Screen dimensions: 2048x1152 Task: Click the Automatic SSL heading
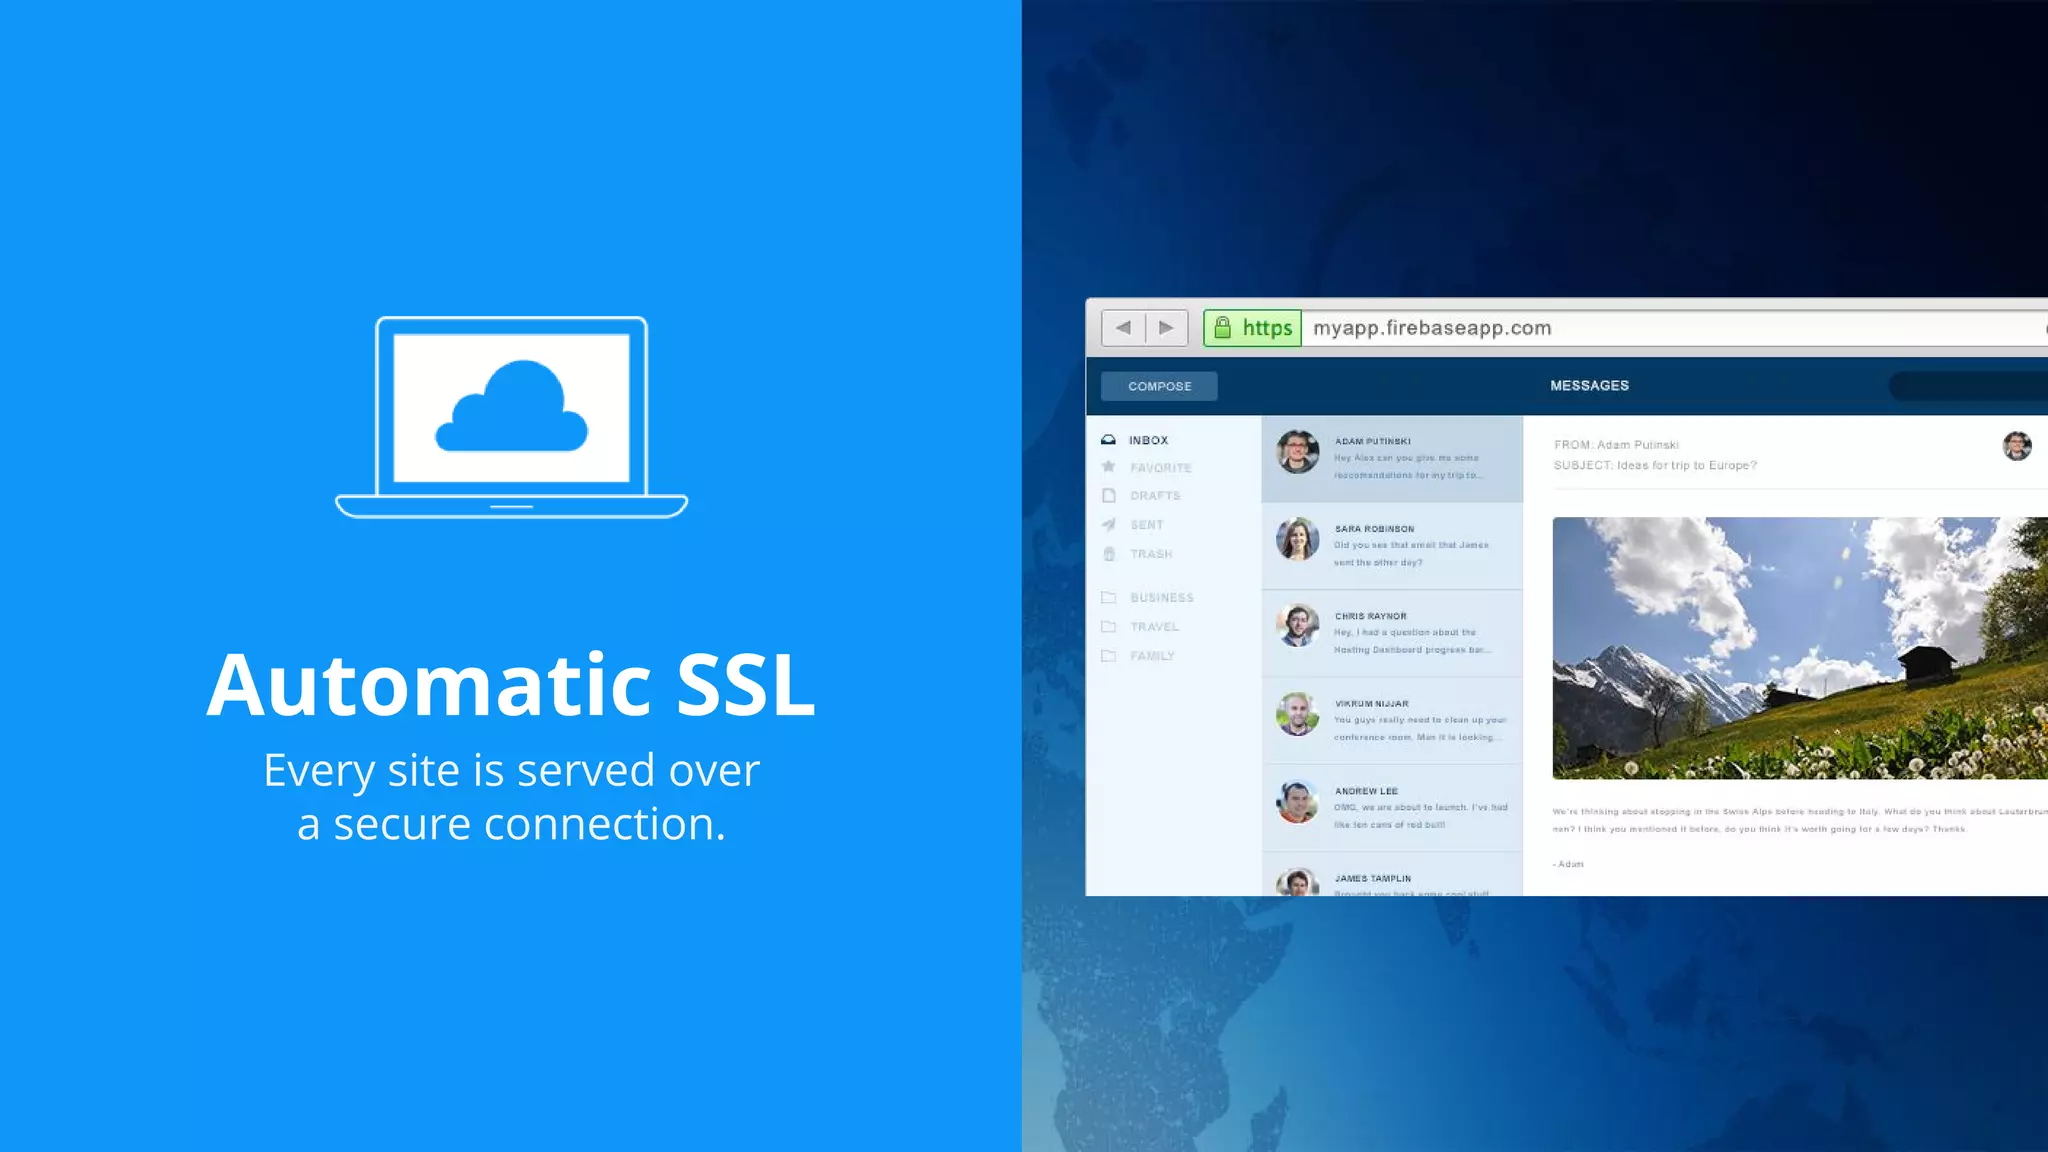pyautogui.click(x=511, y=684)
